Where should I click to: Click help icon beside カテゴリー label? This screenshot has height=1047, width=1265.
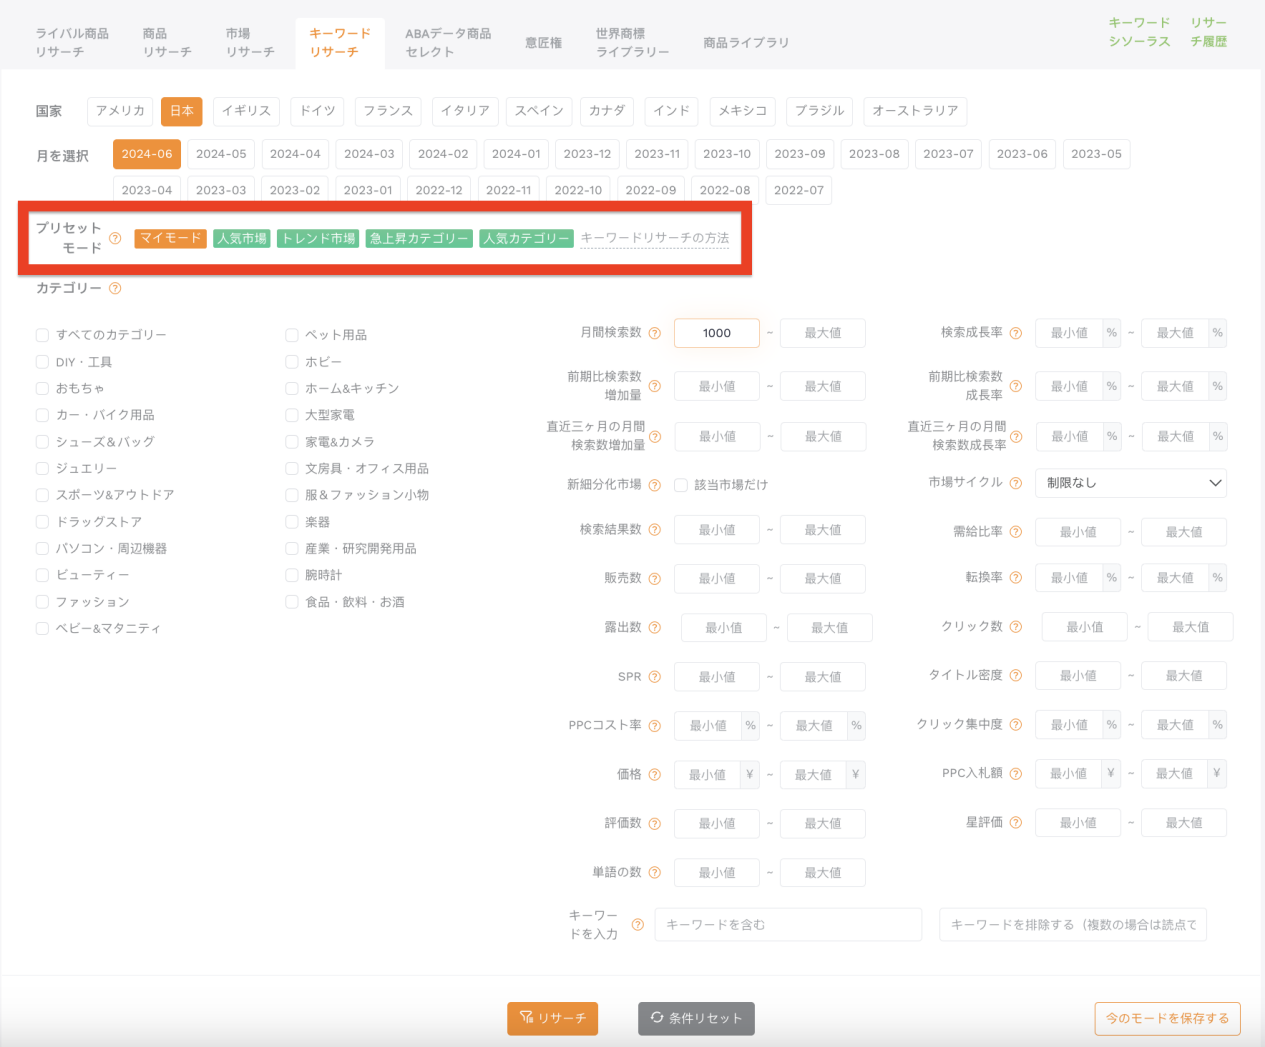[x=115, y=289]
